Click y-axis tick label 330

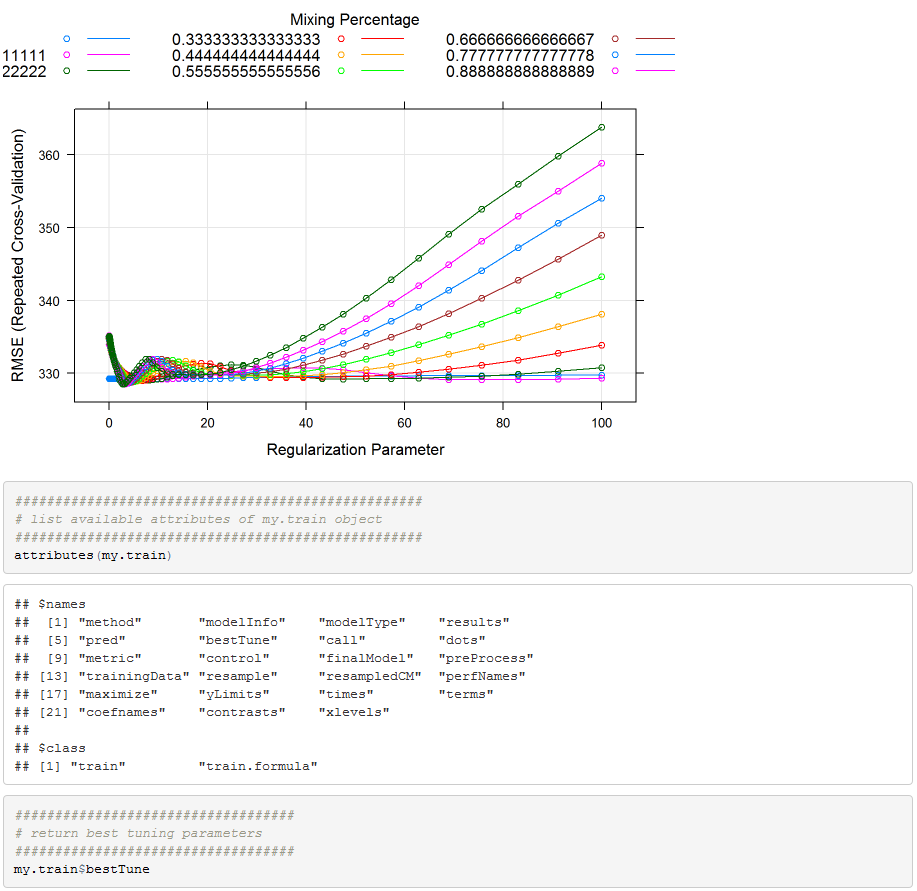[49, 374]
